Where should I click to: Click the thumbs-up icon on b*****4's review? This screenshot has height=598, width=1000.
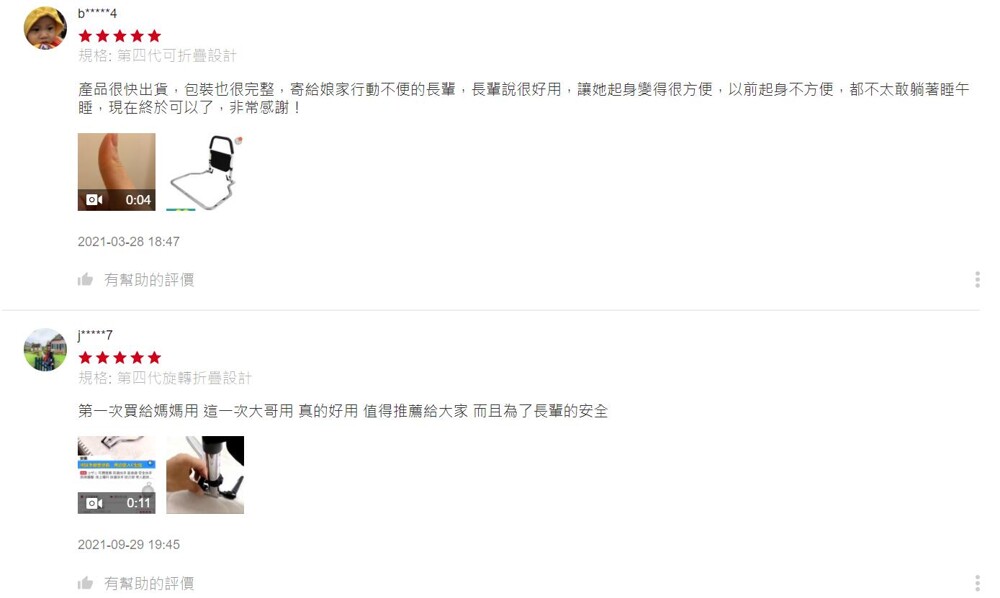[x=85, y=279]
